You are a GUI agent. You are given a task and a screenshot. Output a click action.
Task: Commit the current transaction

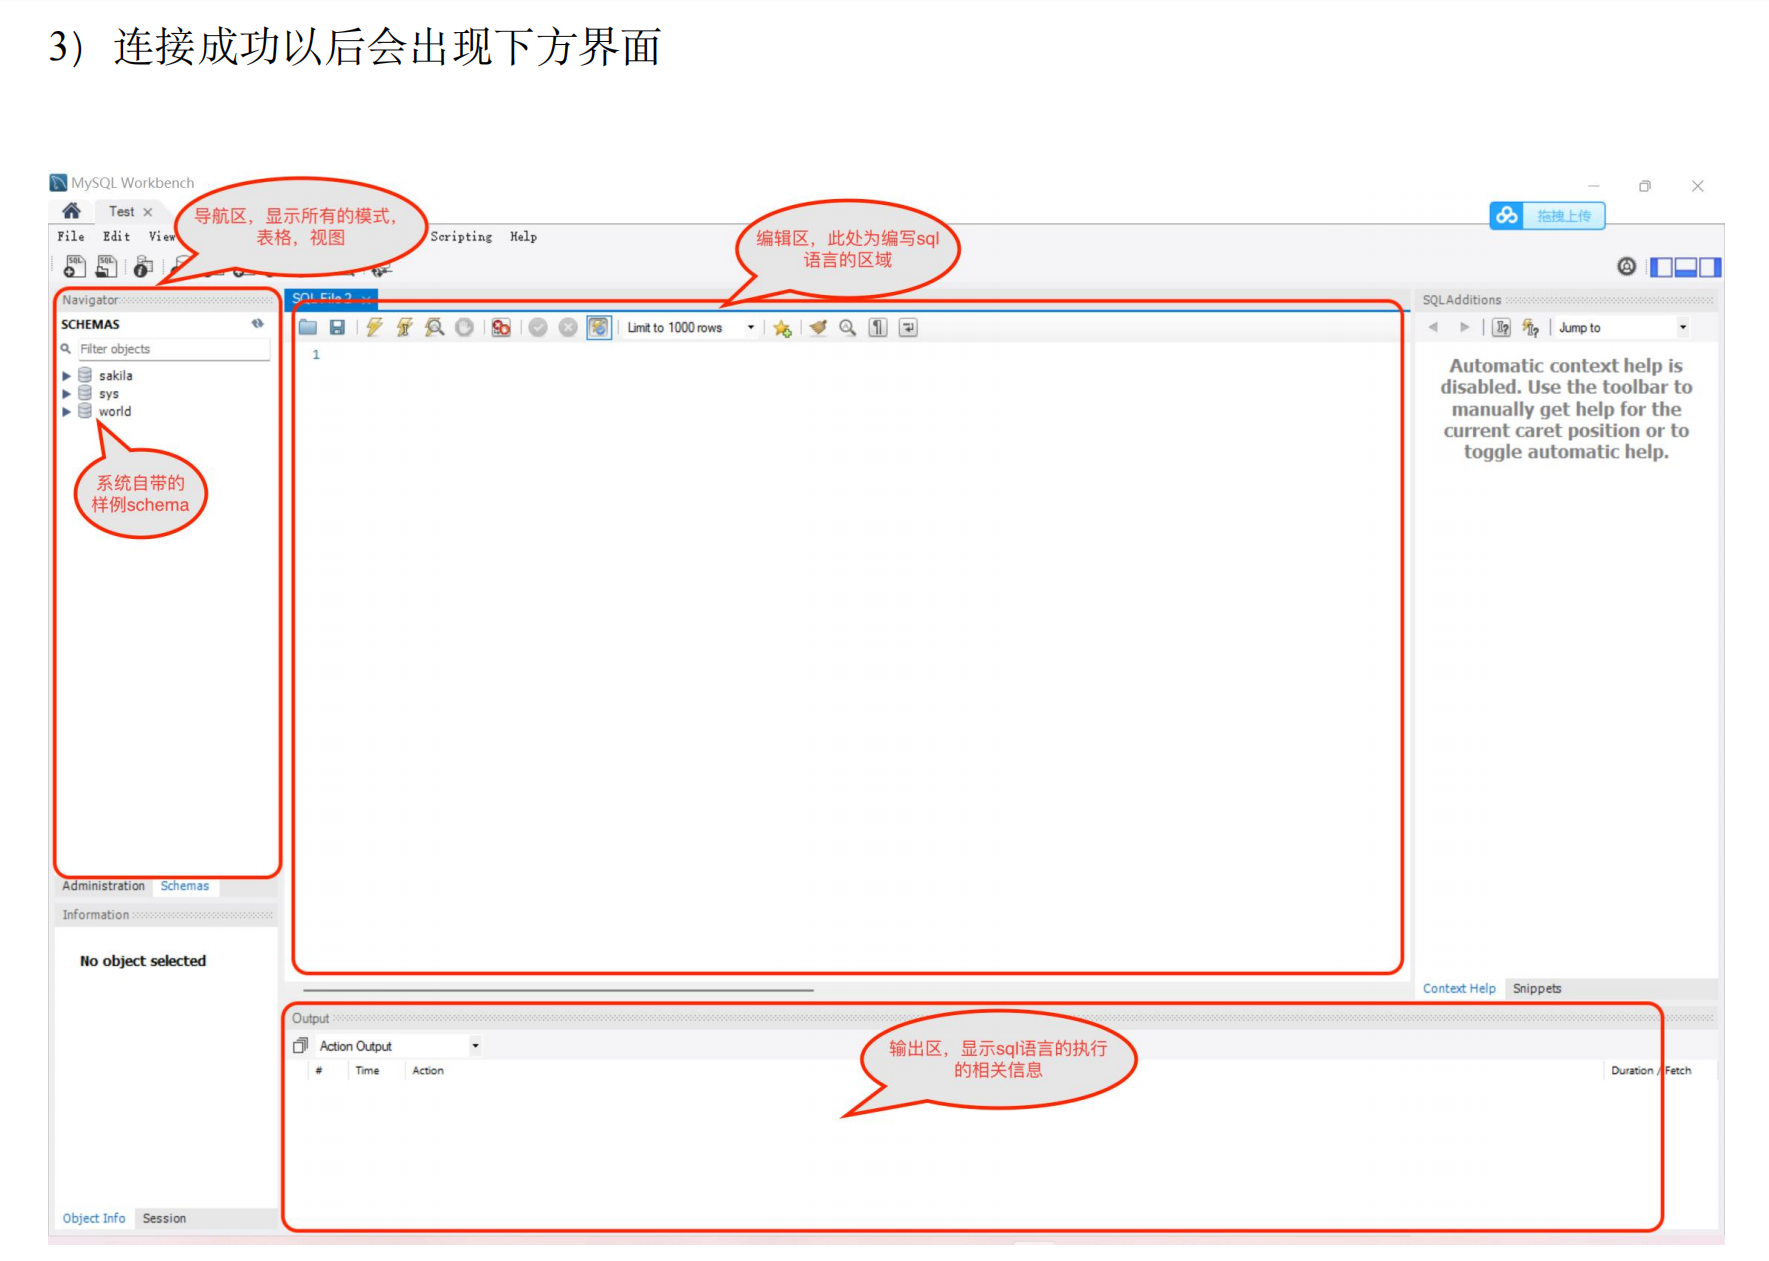pos(538,327)
